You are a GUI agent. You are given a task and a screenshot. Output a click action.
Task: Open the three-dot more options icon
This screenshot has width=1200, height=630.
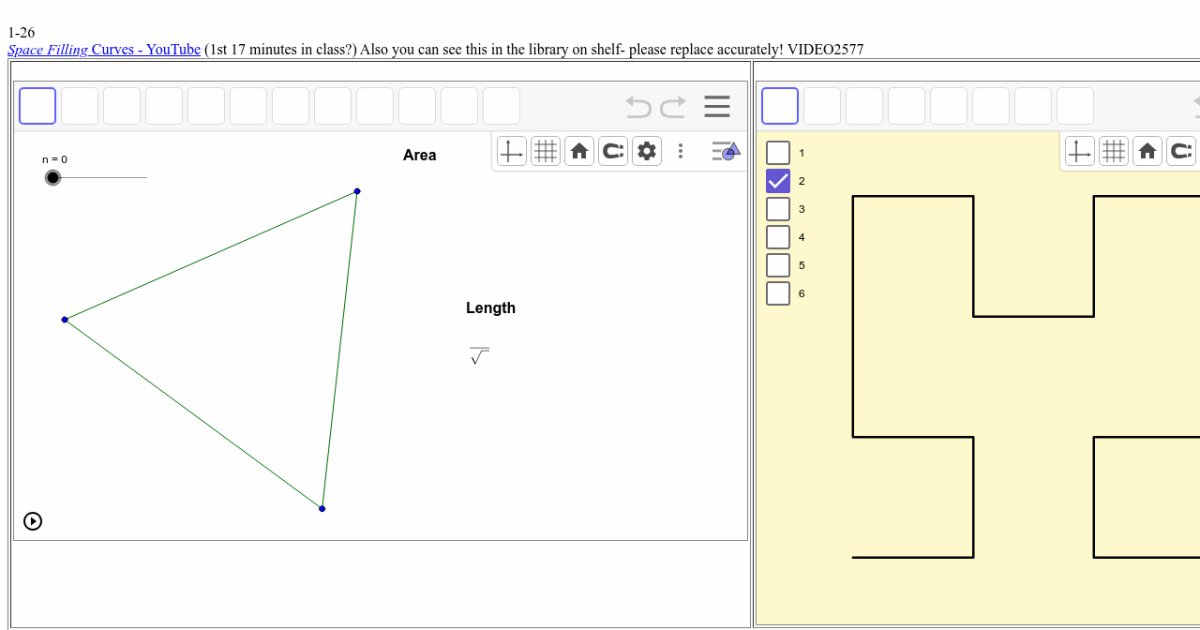pyautogui.click(x=681, y=151)
